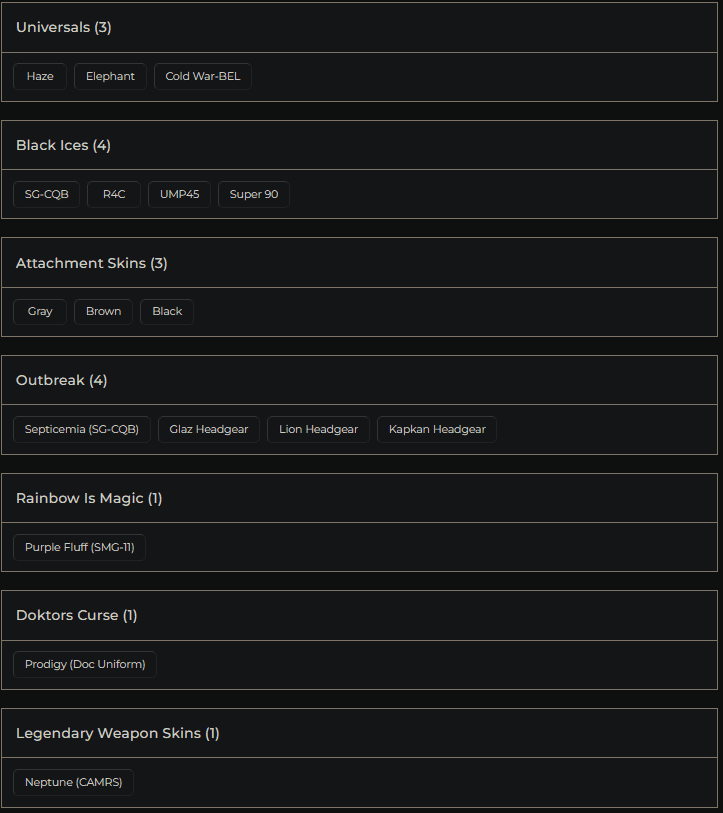Select the Elephant universal tag
The height and width of the screenshot is (813, 723).
[110, 77]
